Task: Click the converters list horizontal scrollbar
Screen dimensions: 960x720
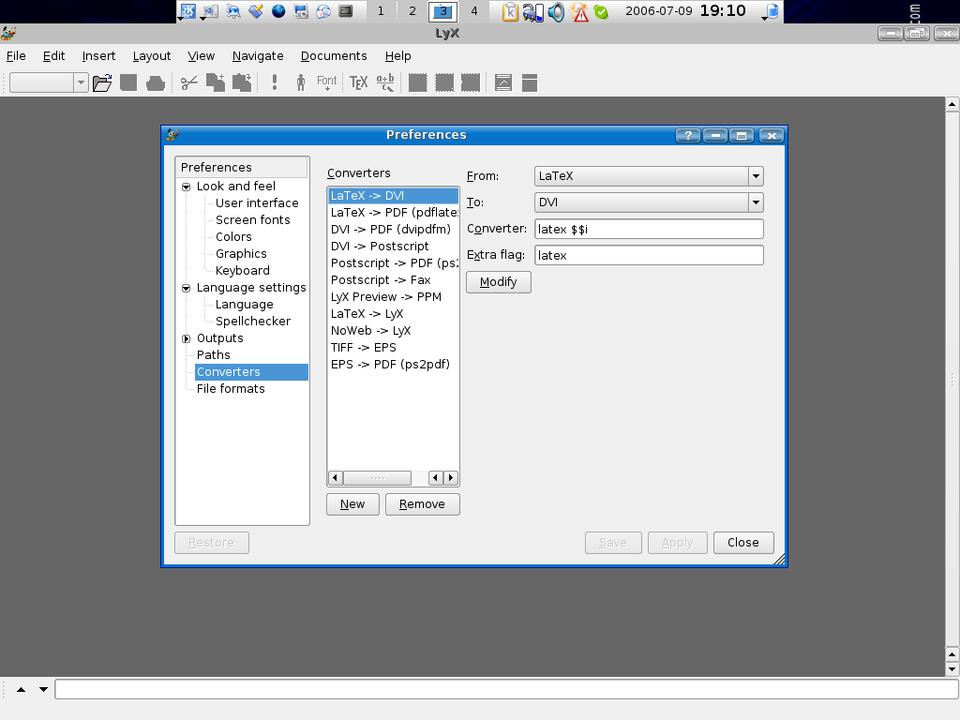Action: click(x=392, y=478)
